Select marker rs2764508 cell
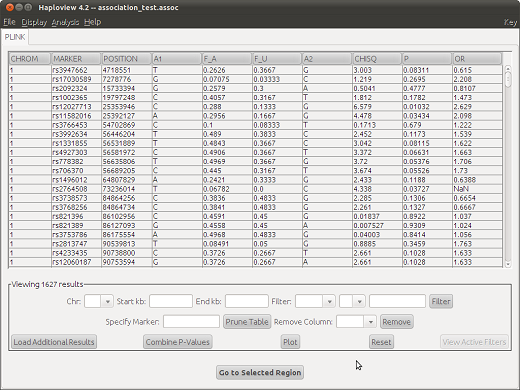The height and width of the screenshot is (390, 520). [76, 189]
